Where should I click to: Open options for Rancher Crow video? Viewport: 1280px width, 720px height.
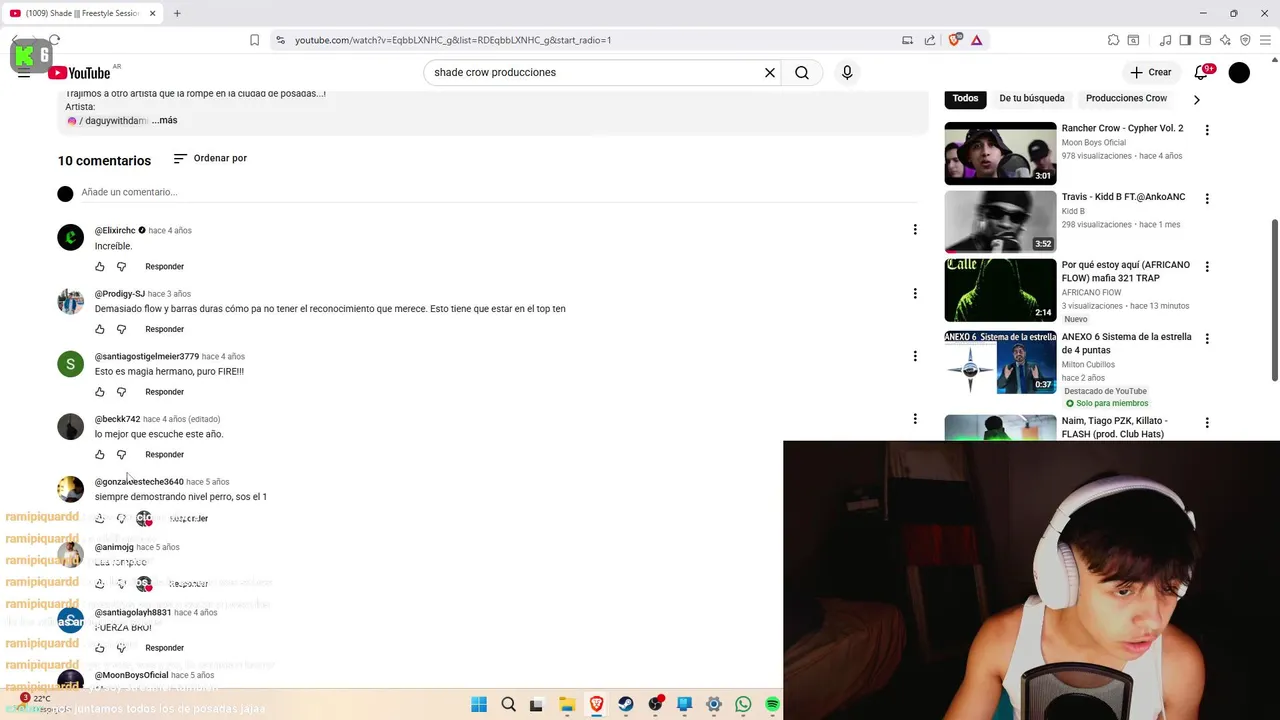[1207, 130]
